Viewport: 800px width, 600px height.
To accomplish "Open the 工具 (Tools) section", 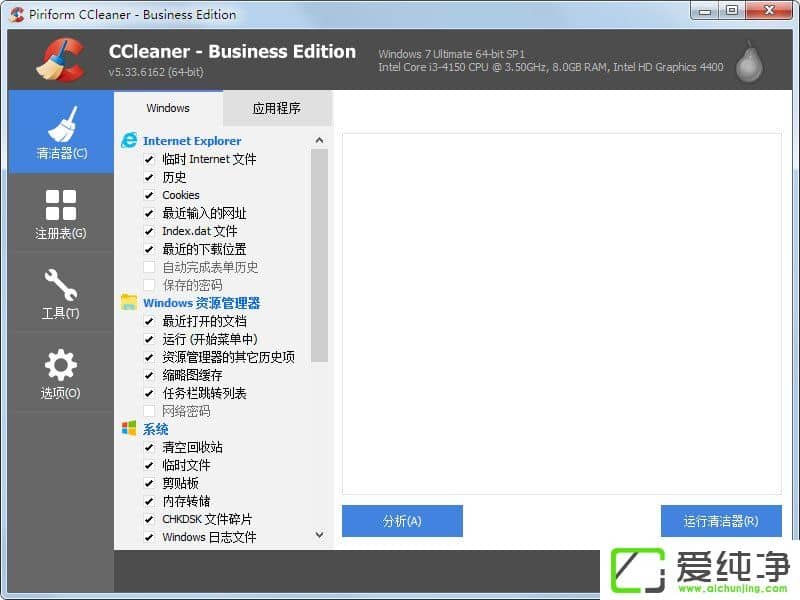I will pyautogui.click(x=61, y=293).
